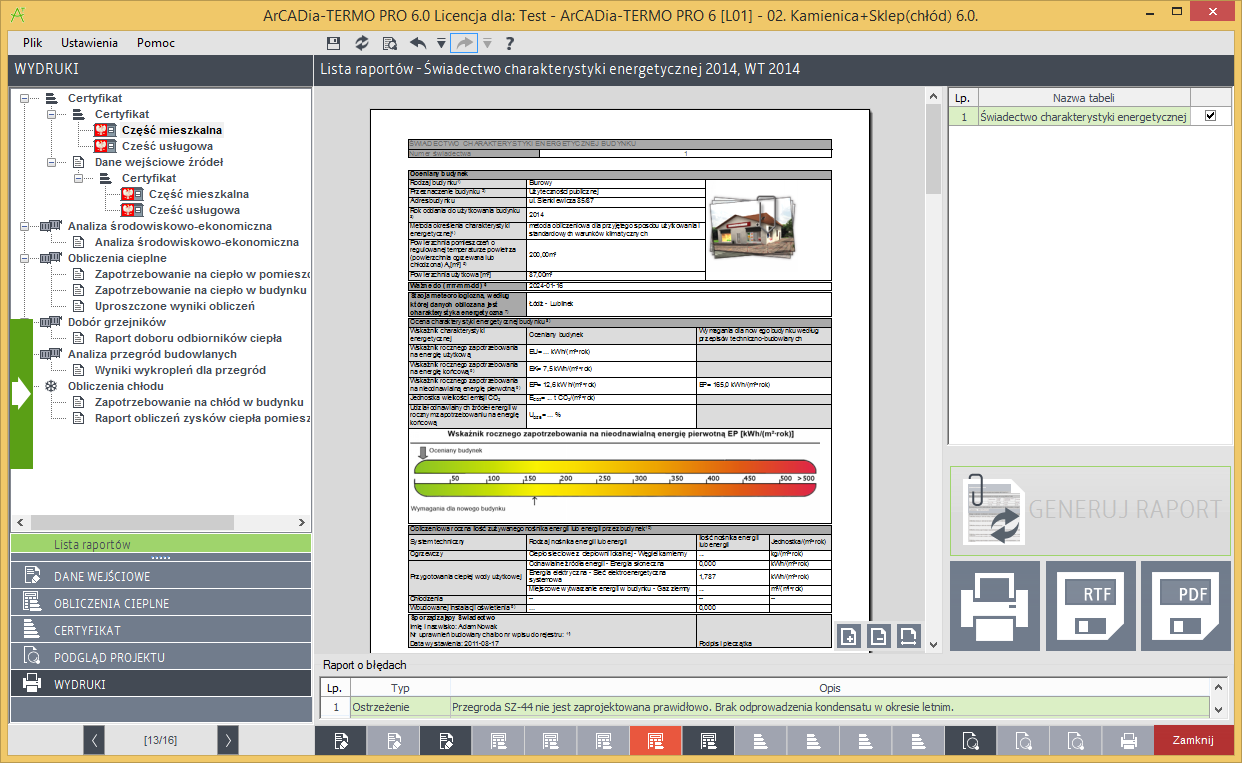Collapse the second-level Certyfikat node under root
The width and height of the screenshot is (1242, 763).
(x=50, y=114)
